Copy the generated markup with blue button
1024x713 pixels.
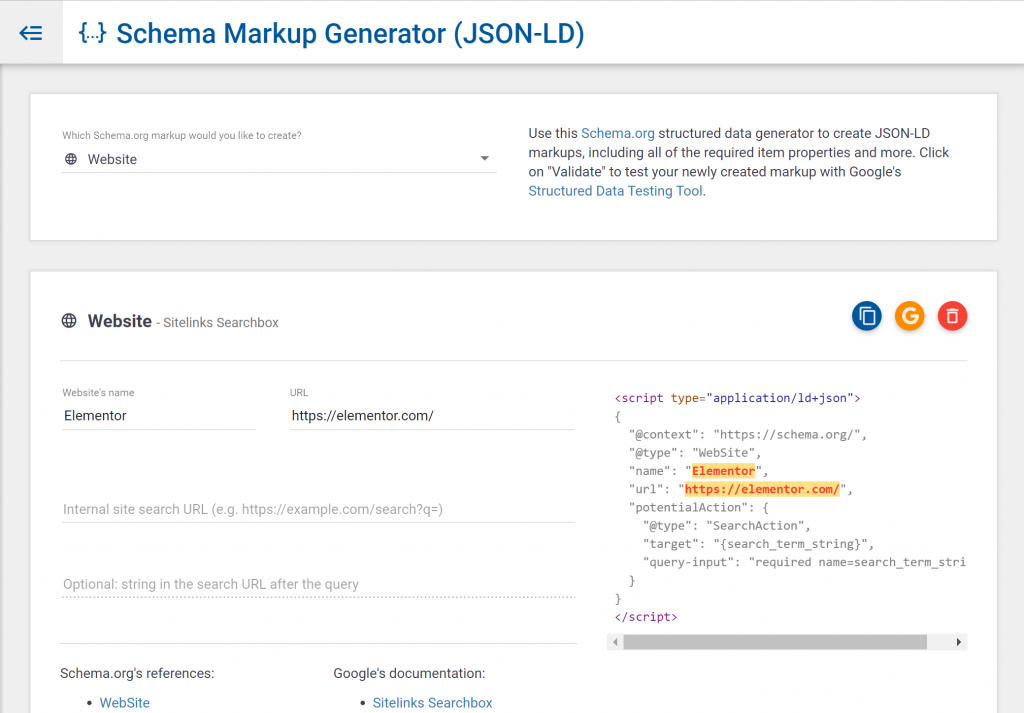pos(867,317)
